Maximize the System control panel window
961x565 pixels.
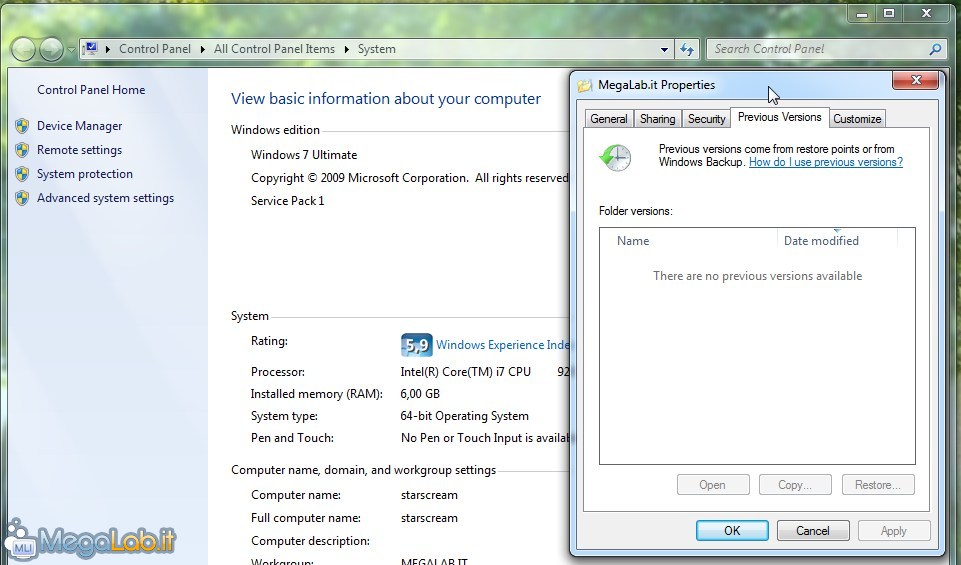coord(889,13)
